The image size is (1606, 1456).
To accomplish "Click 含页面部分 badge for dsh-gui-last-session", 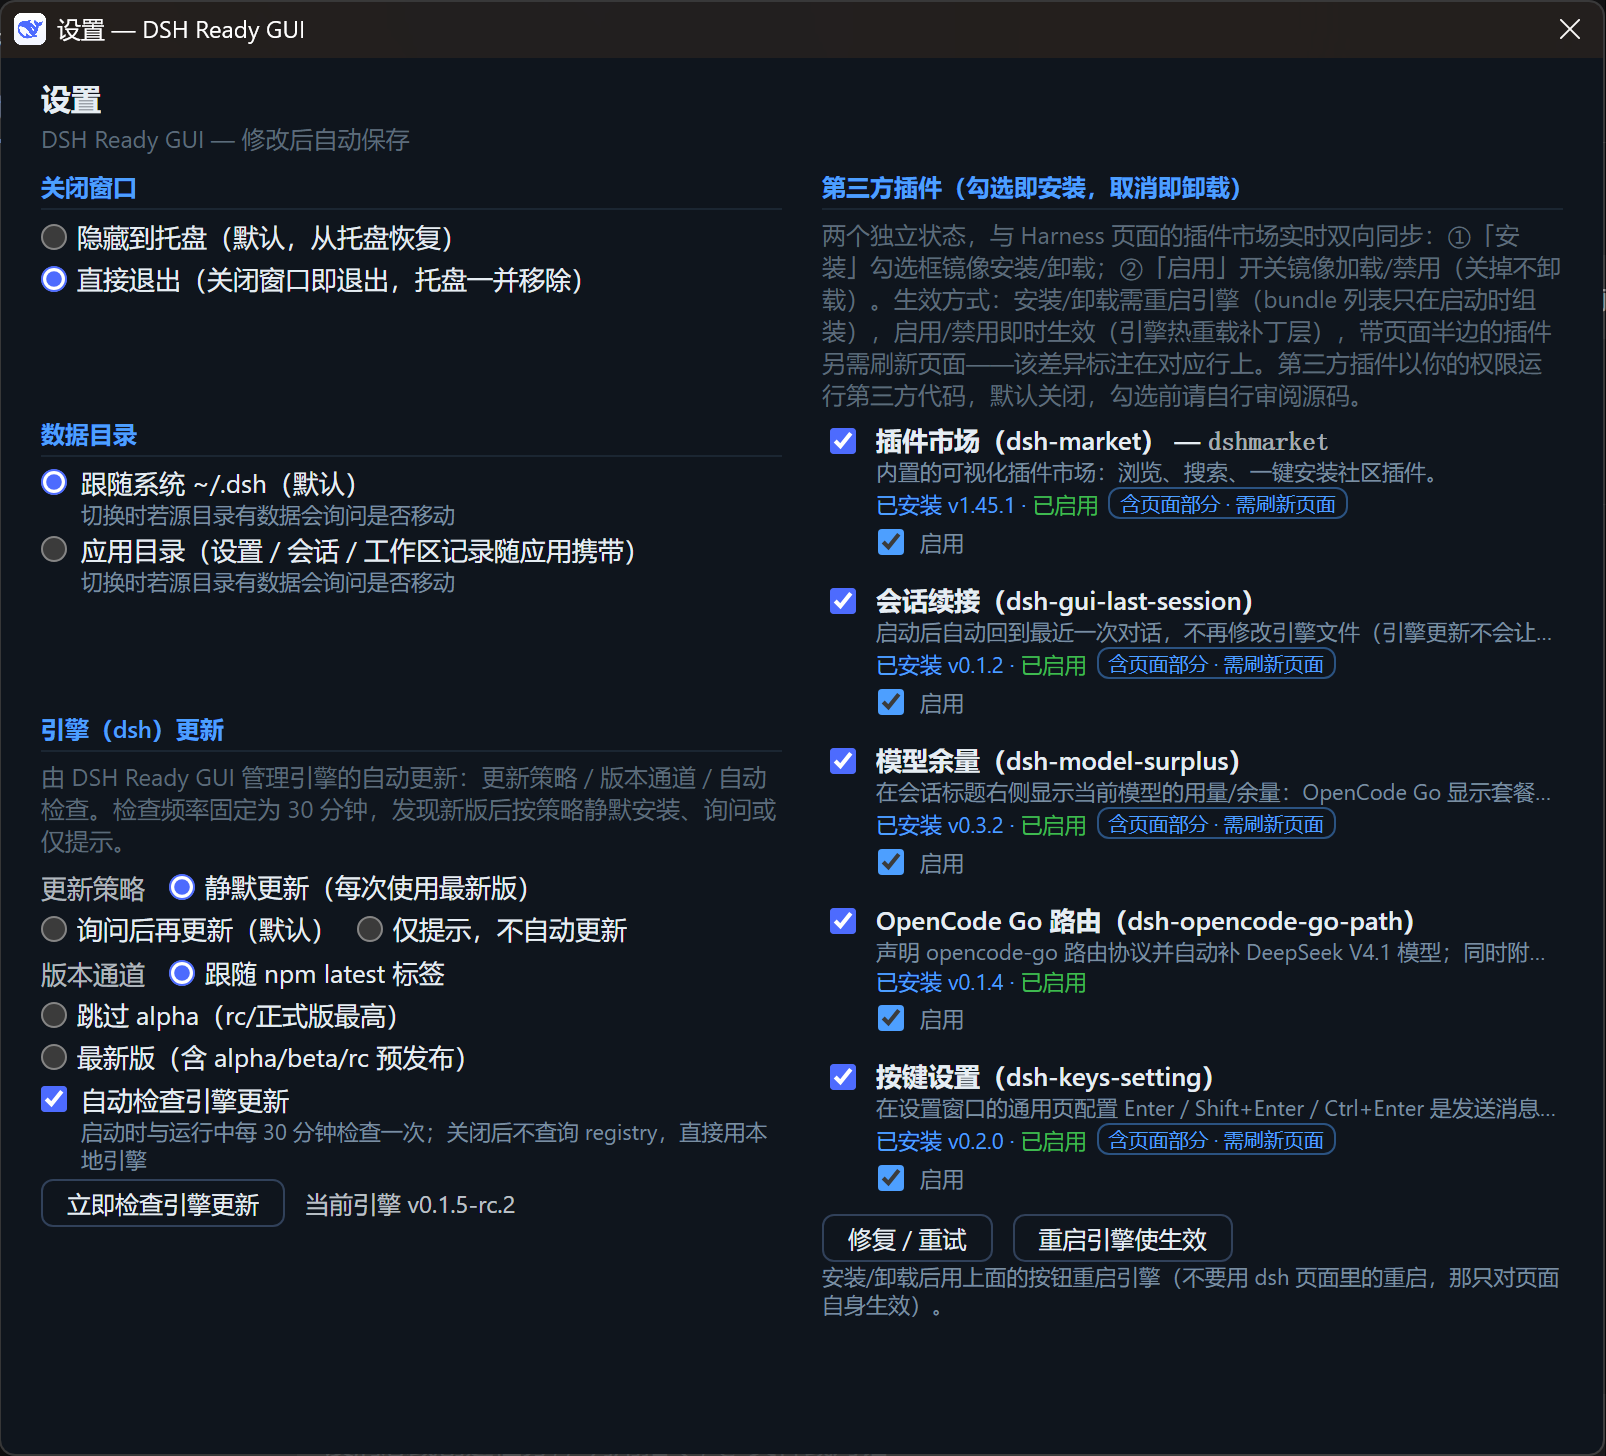I will click(x=1216, y=665).
